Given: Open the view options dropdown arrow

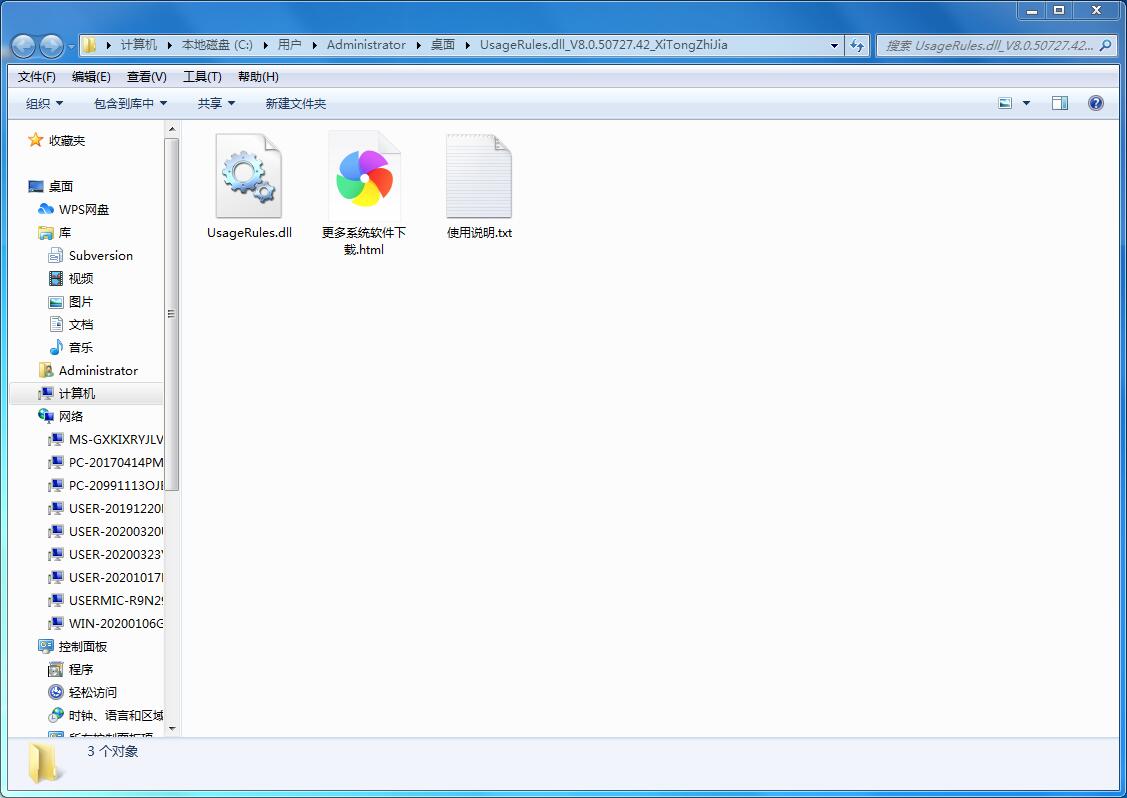Looking at the screenshot, I should (x=1026, y=103).
